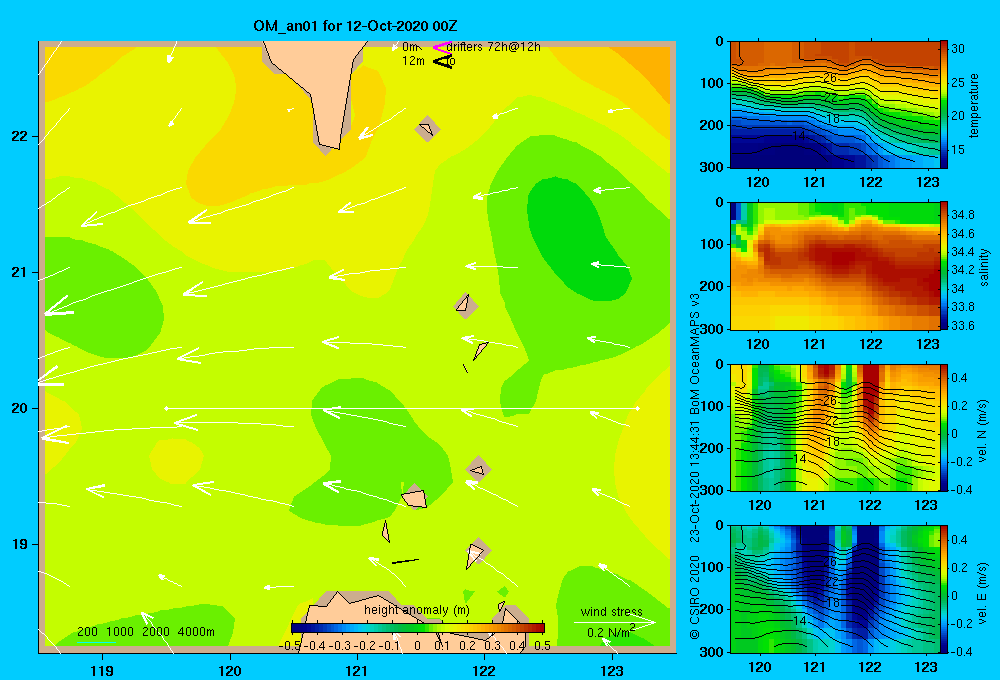Click the island near 121.4E 19.3N
Image resolution: width=1000 pixels, height=680 pixels.
(x=414, y=497)
